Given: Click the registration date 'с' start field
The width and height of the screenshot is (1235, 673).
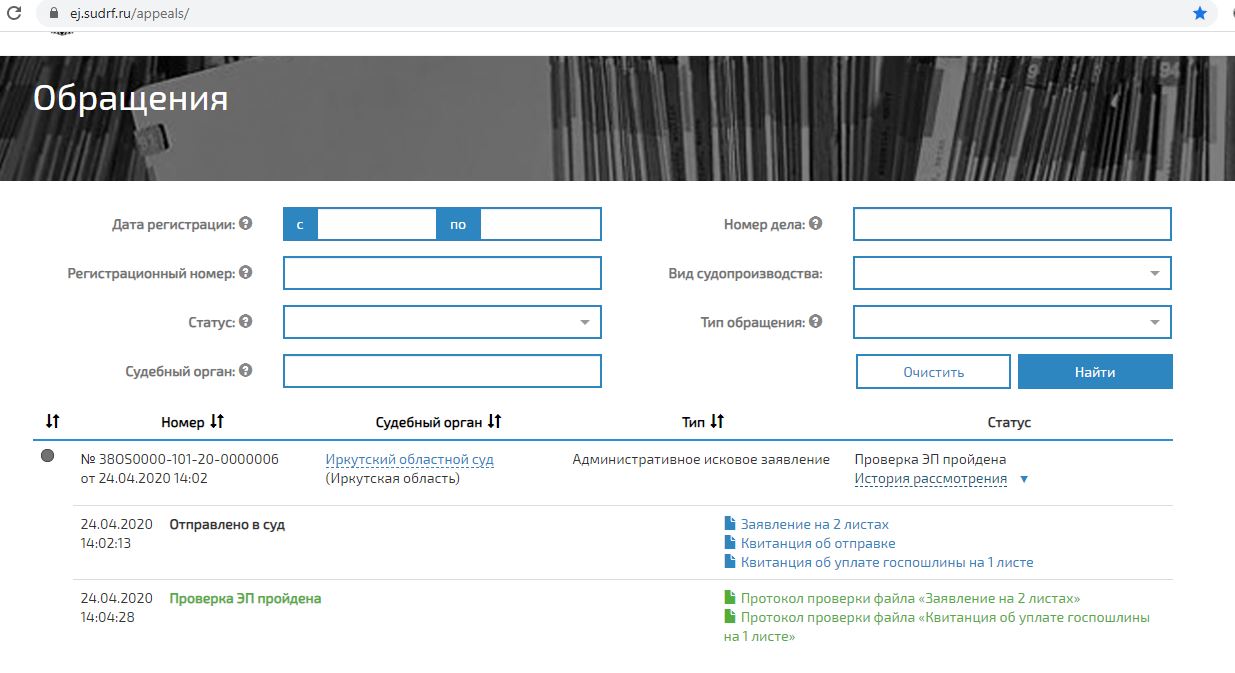Looking at the screenshot, I should click(377, 225).
